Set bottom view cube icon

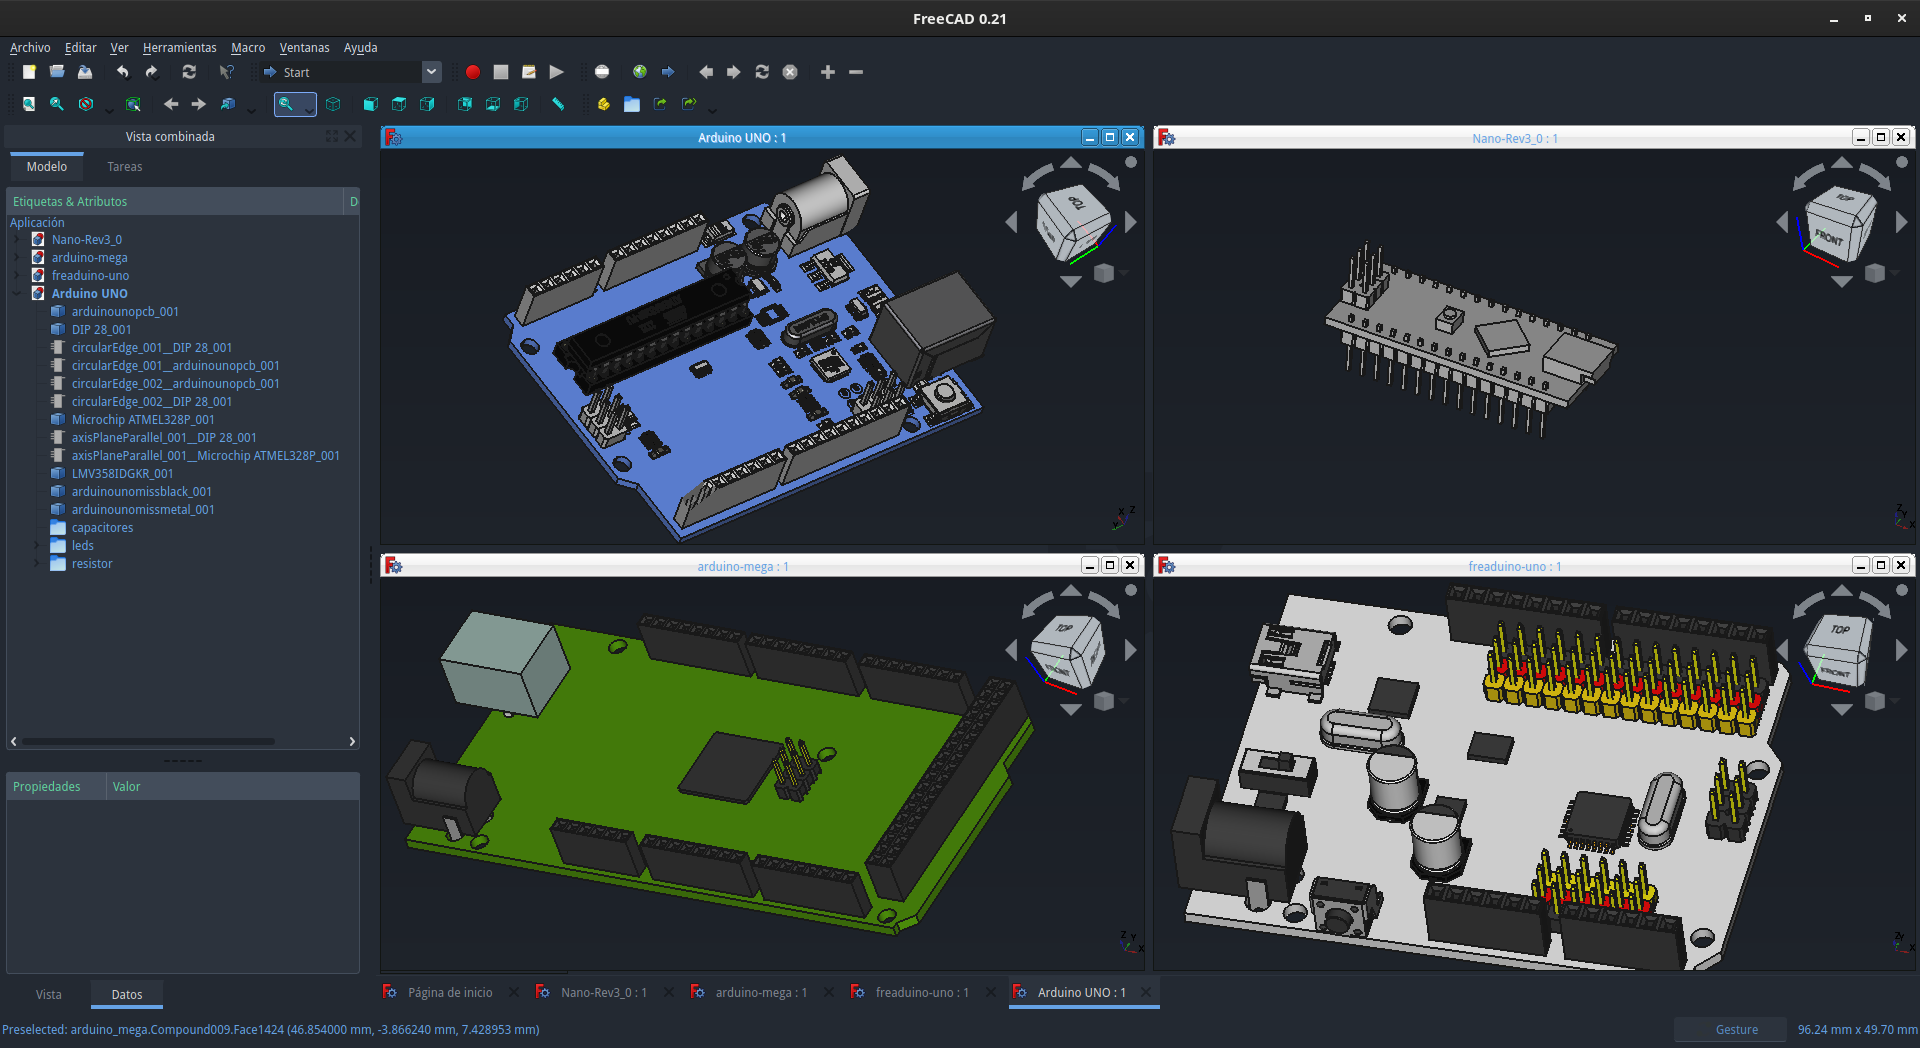493,104
